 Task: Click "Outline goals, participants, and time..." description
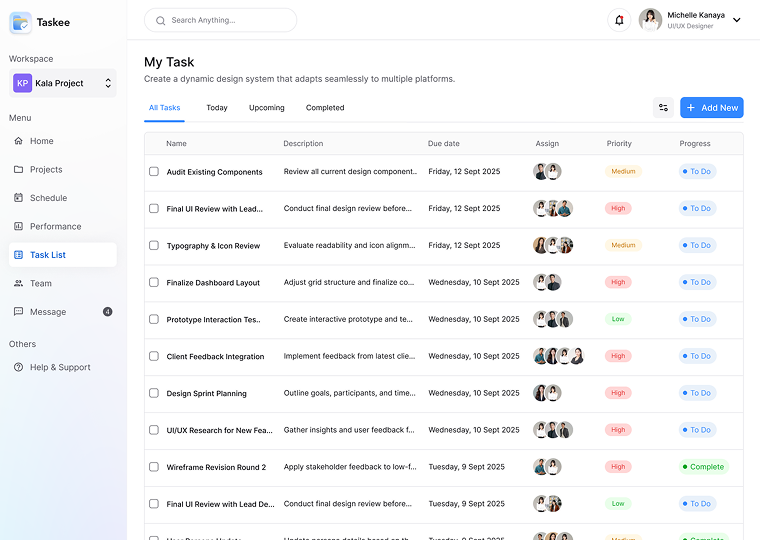click(x=349, y=393)
